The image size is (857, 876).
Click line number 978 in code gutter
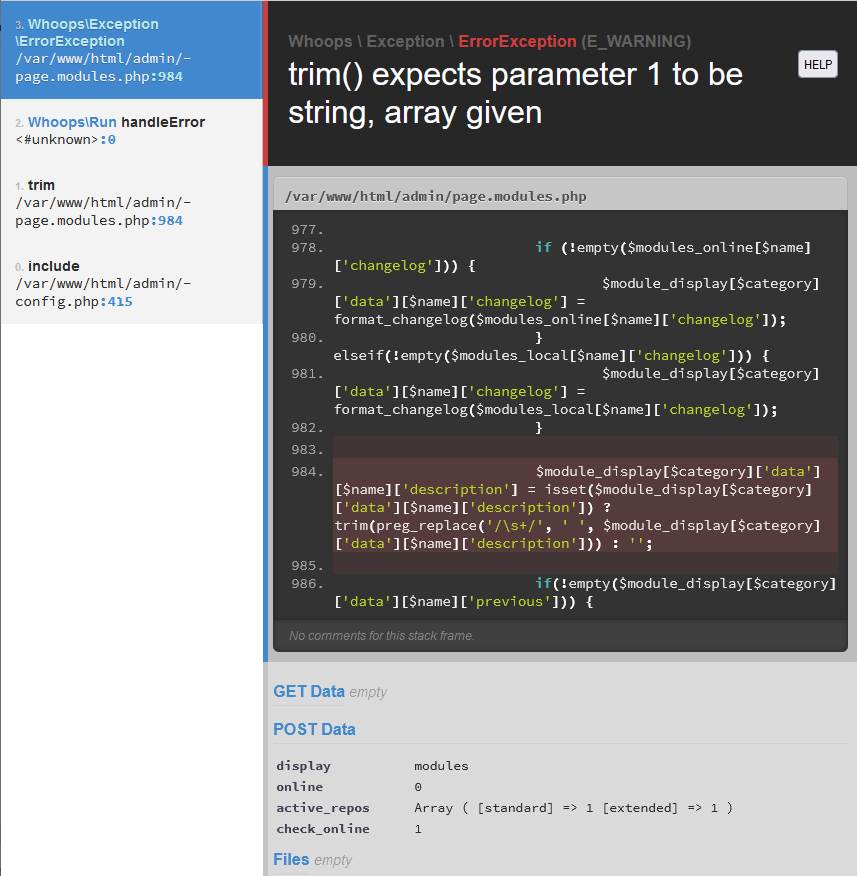click(307, 248)
